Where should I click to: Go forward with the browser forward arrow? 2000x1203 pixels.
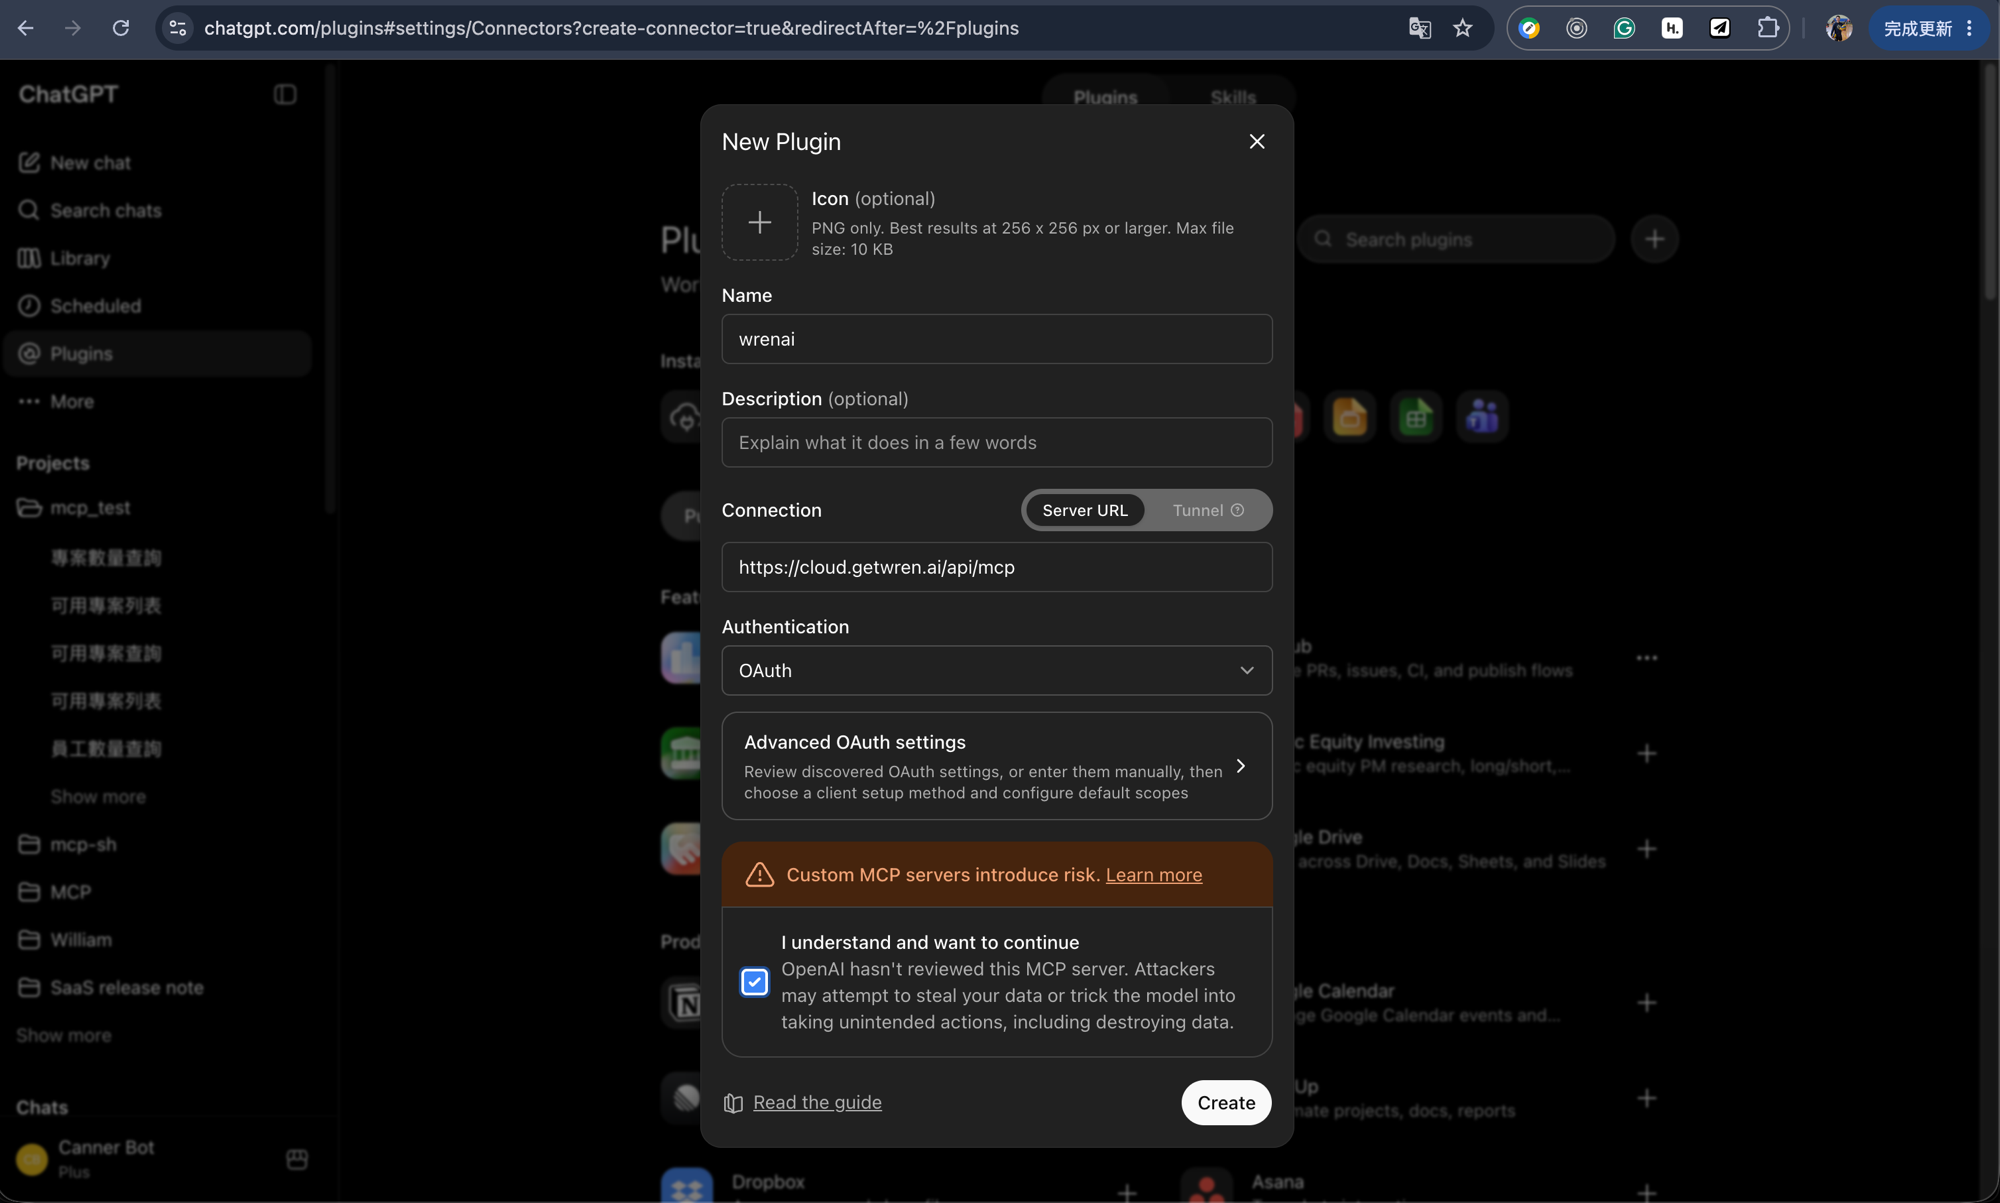click(73, 28)
